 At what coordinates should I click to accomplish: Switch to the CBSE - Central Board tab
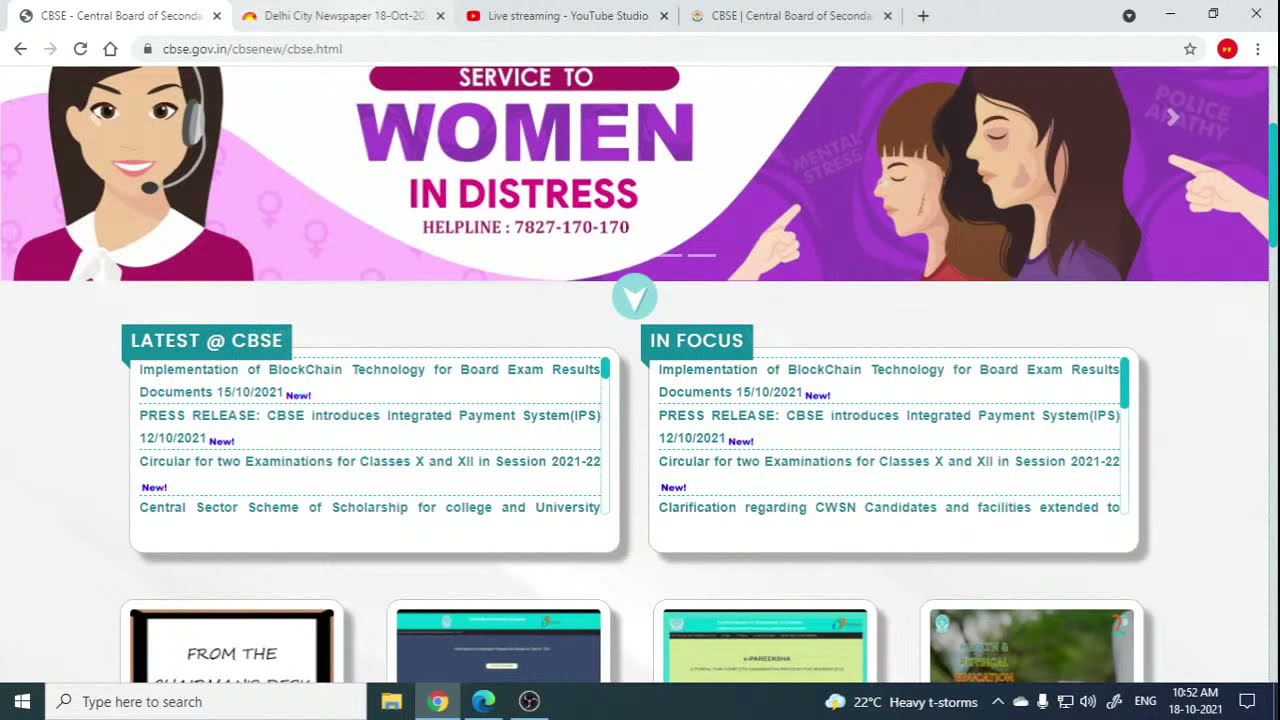pyautogui.click(x=118, y=16)
